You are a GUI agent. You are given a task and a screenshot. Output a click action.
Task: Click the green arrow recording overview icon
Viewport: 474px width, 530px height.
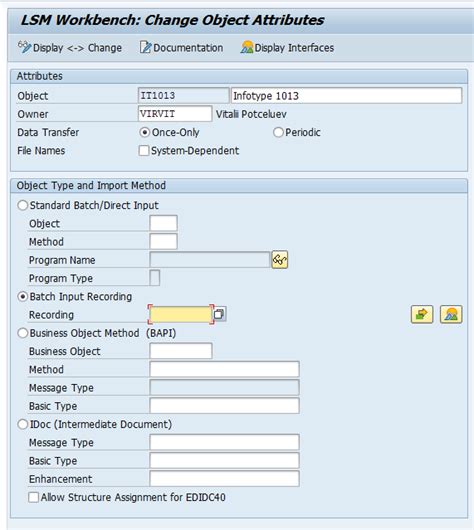click(x=422, y=314)
